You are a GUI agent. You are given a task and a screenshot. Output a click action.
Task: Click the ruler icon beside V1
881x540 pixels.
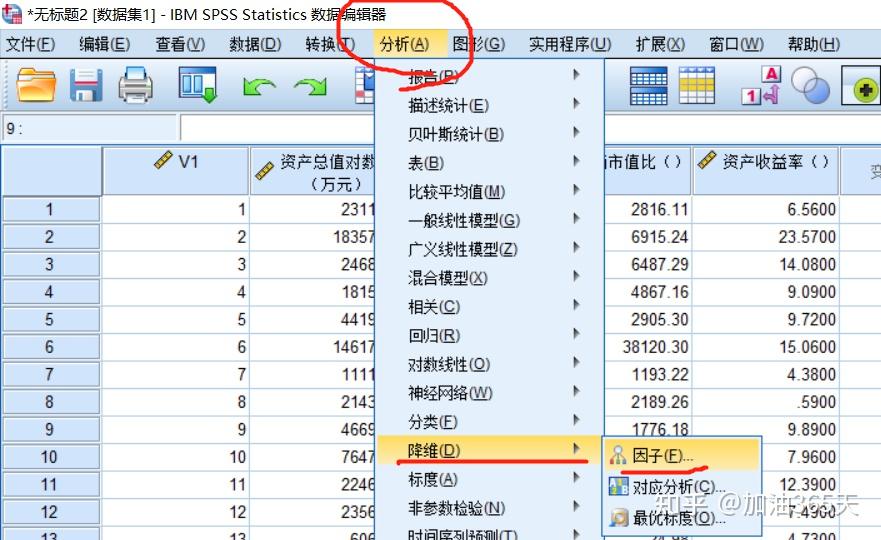tap(163, 160)
